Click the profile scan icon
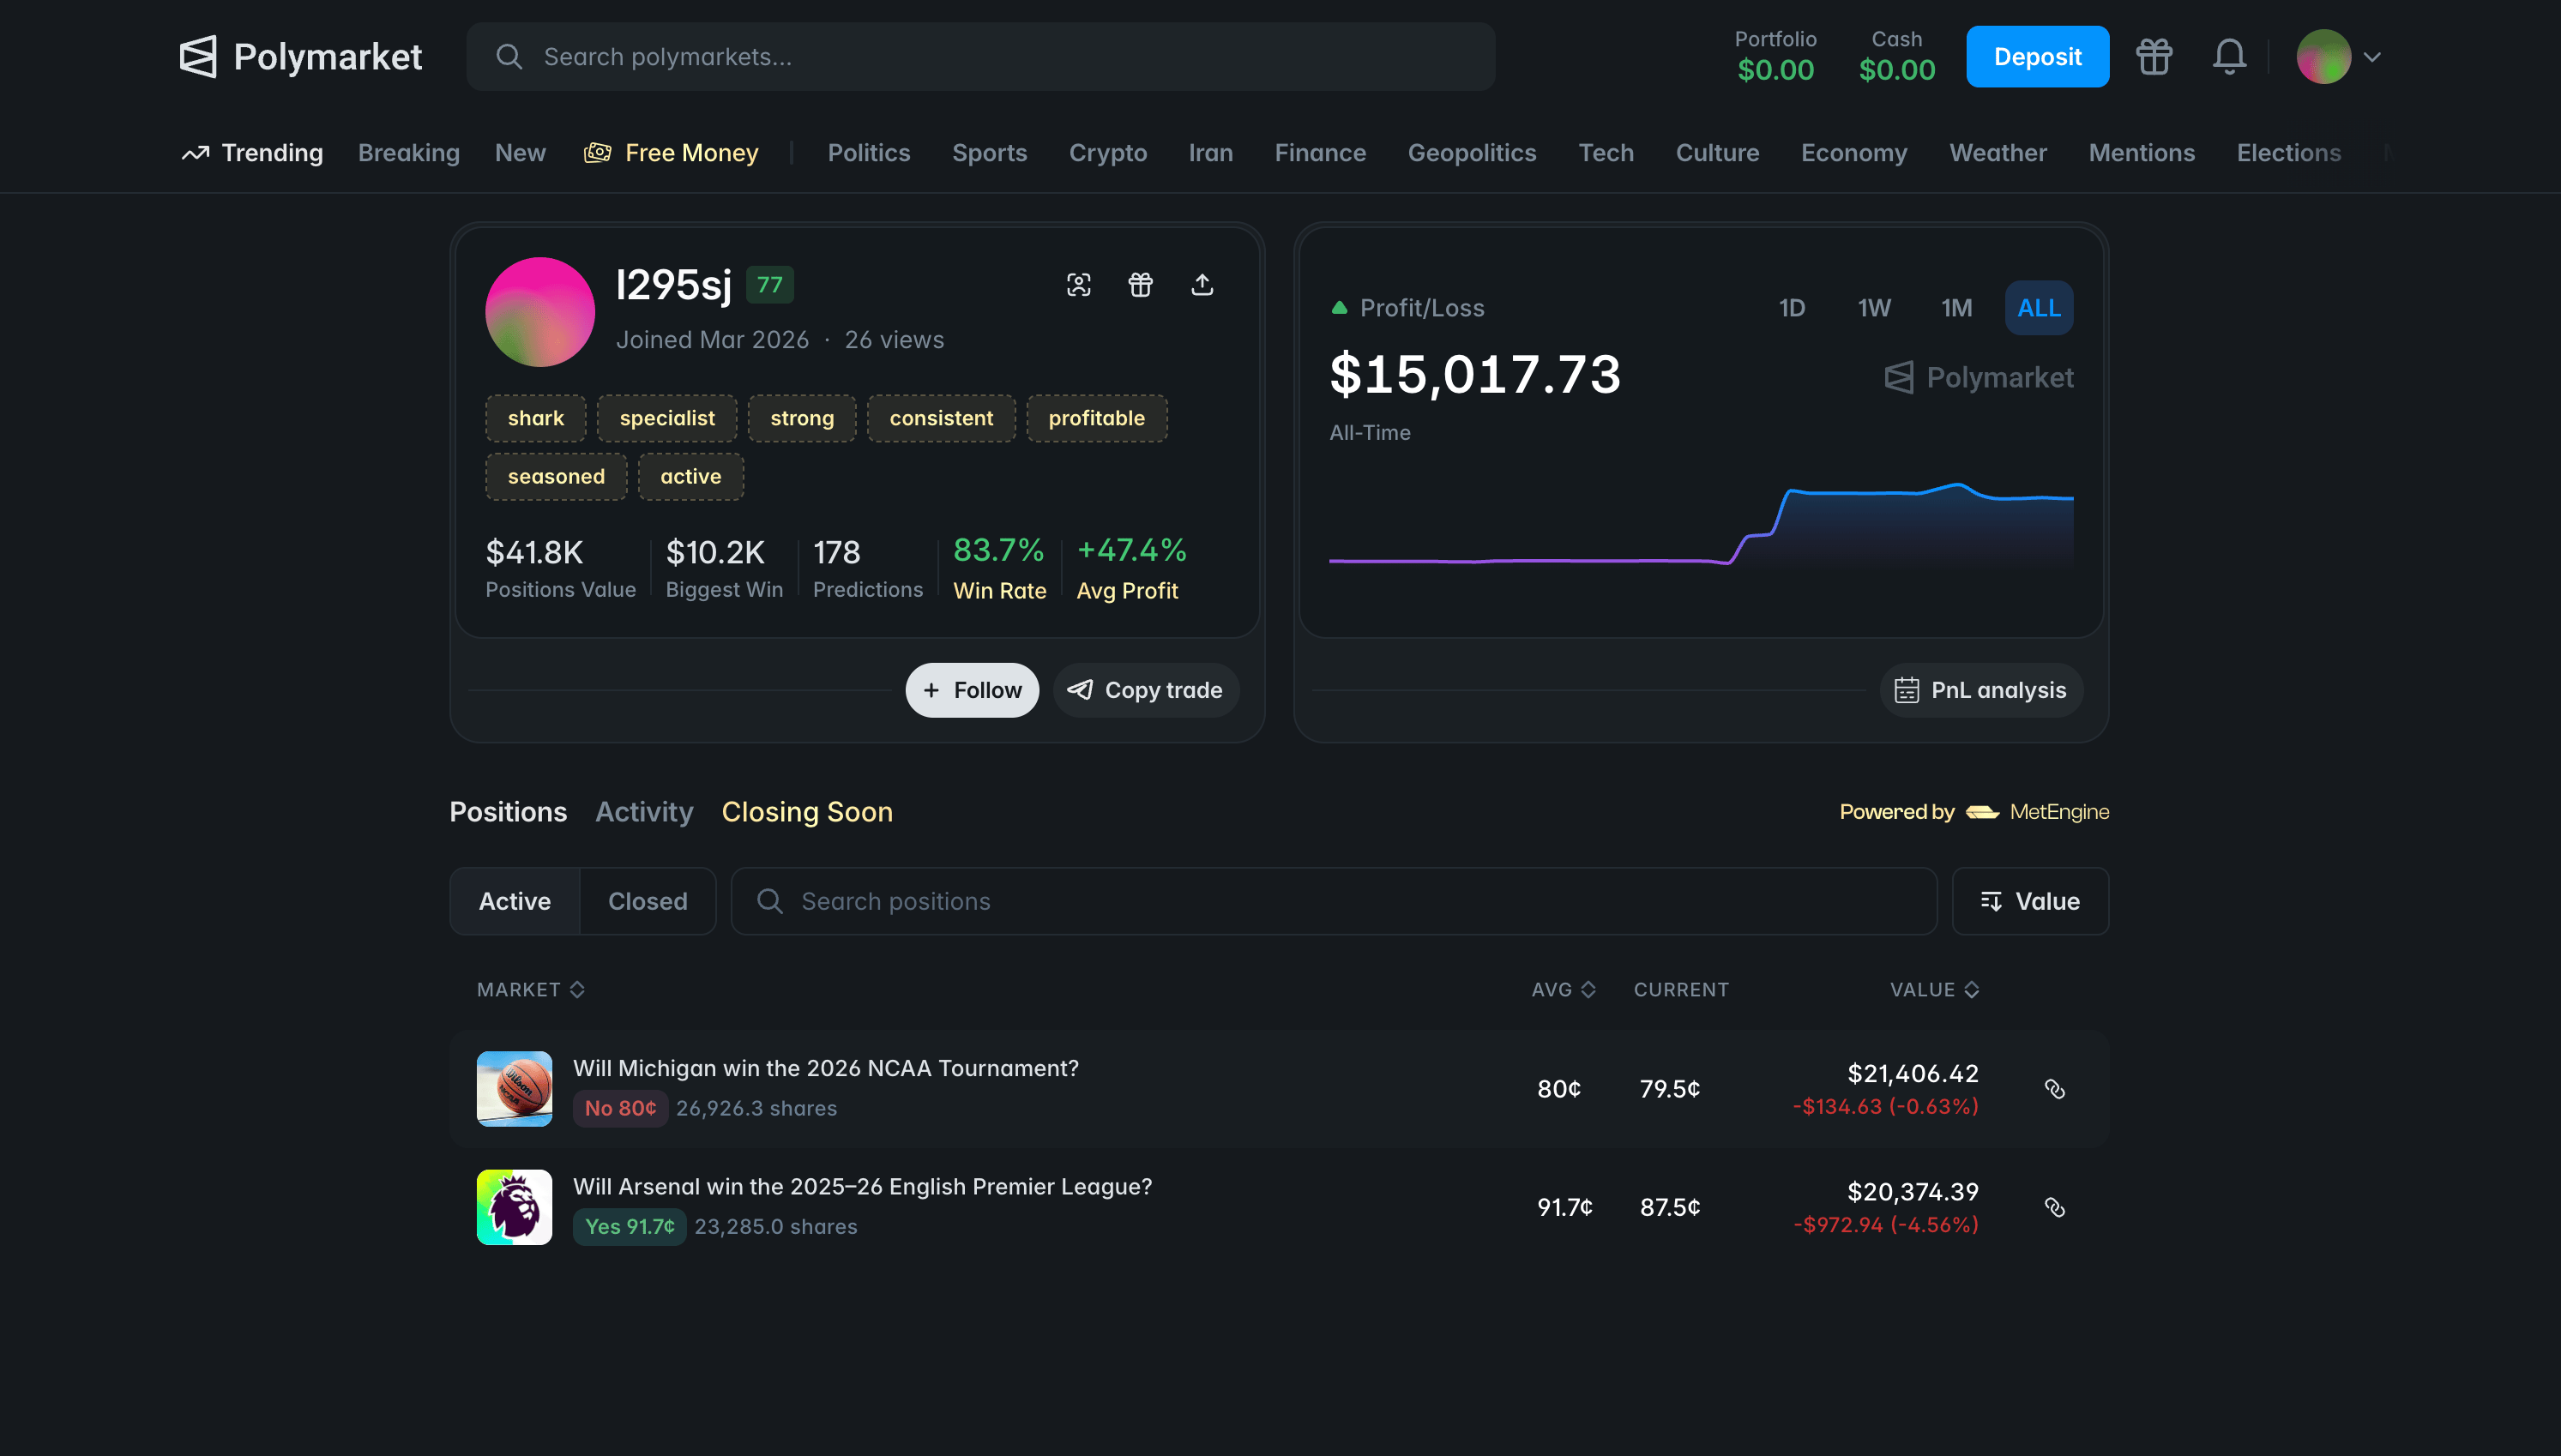The height and width of the screenshot is (1456, 2561). pyautogui.click(x=1078, y=285)
